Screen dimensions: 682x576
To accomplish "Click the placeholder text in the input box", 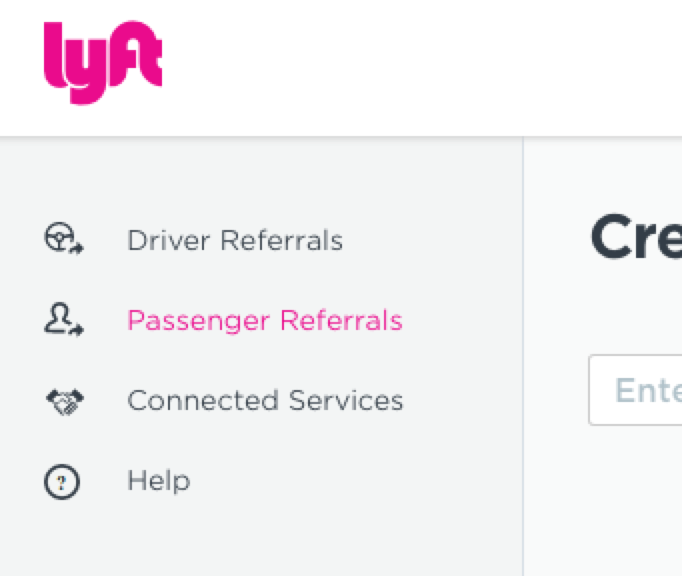I will click(x=648, y=390).
